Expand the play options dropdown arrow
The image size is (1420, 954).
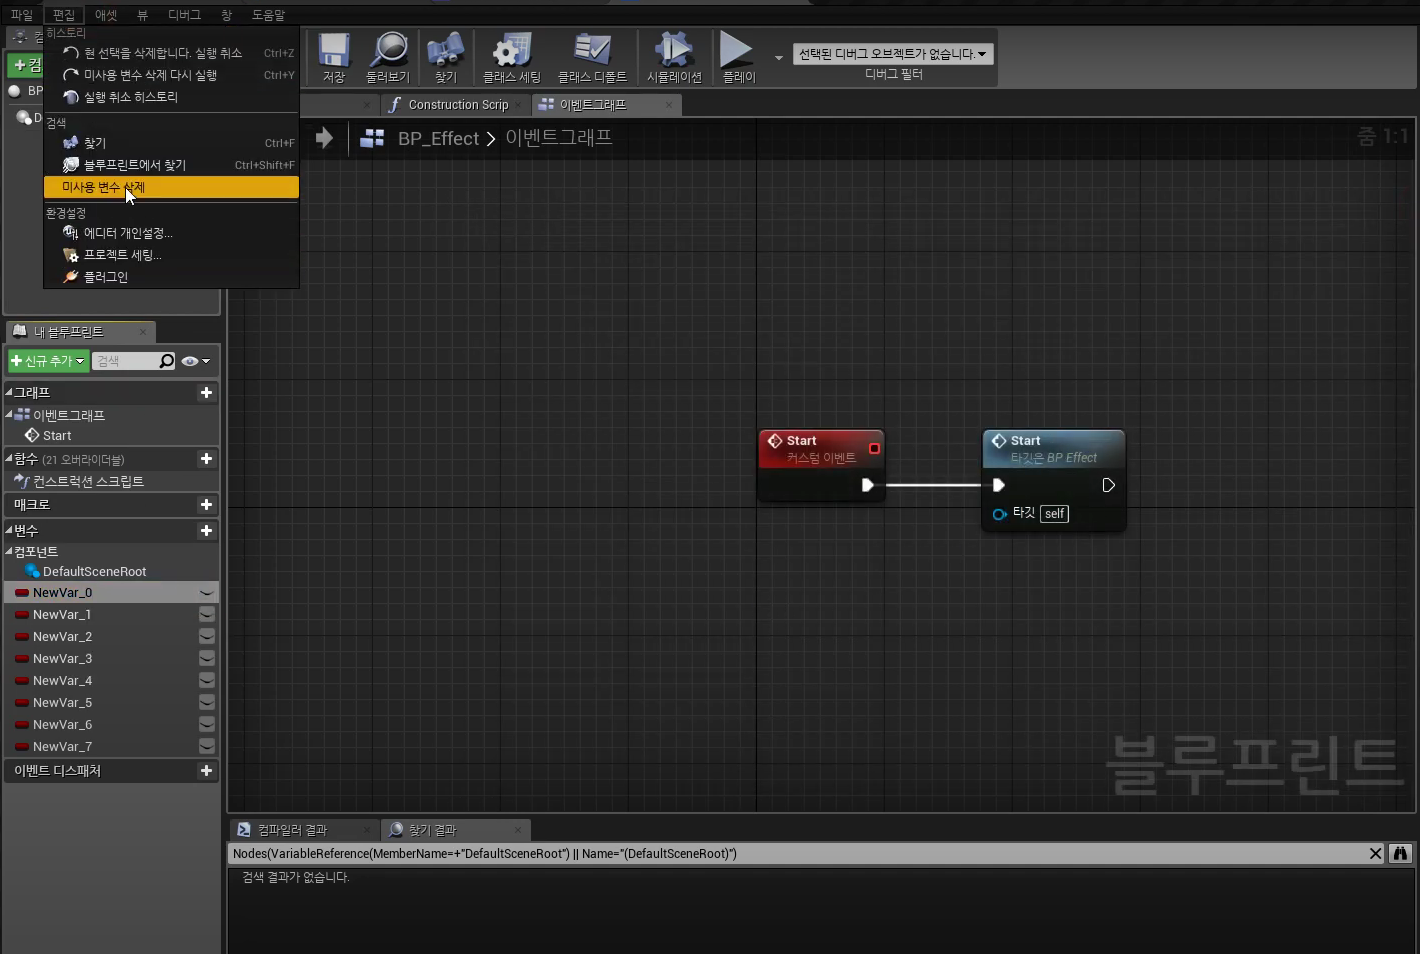point(779,57)
